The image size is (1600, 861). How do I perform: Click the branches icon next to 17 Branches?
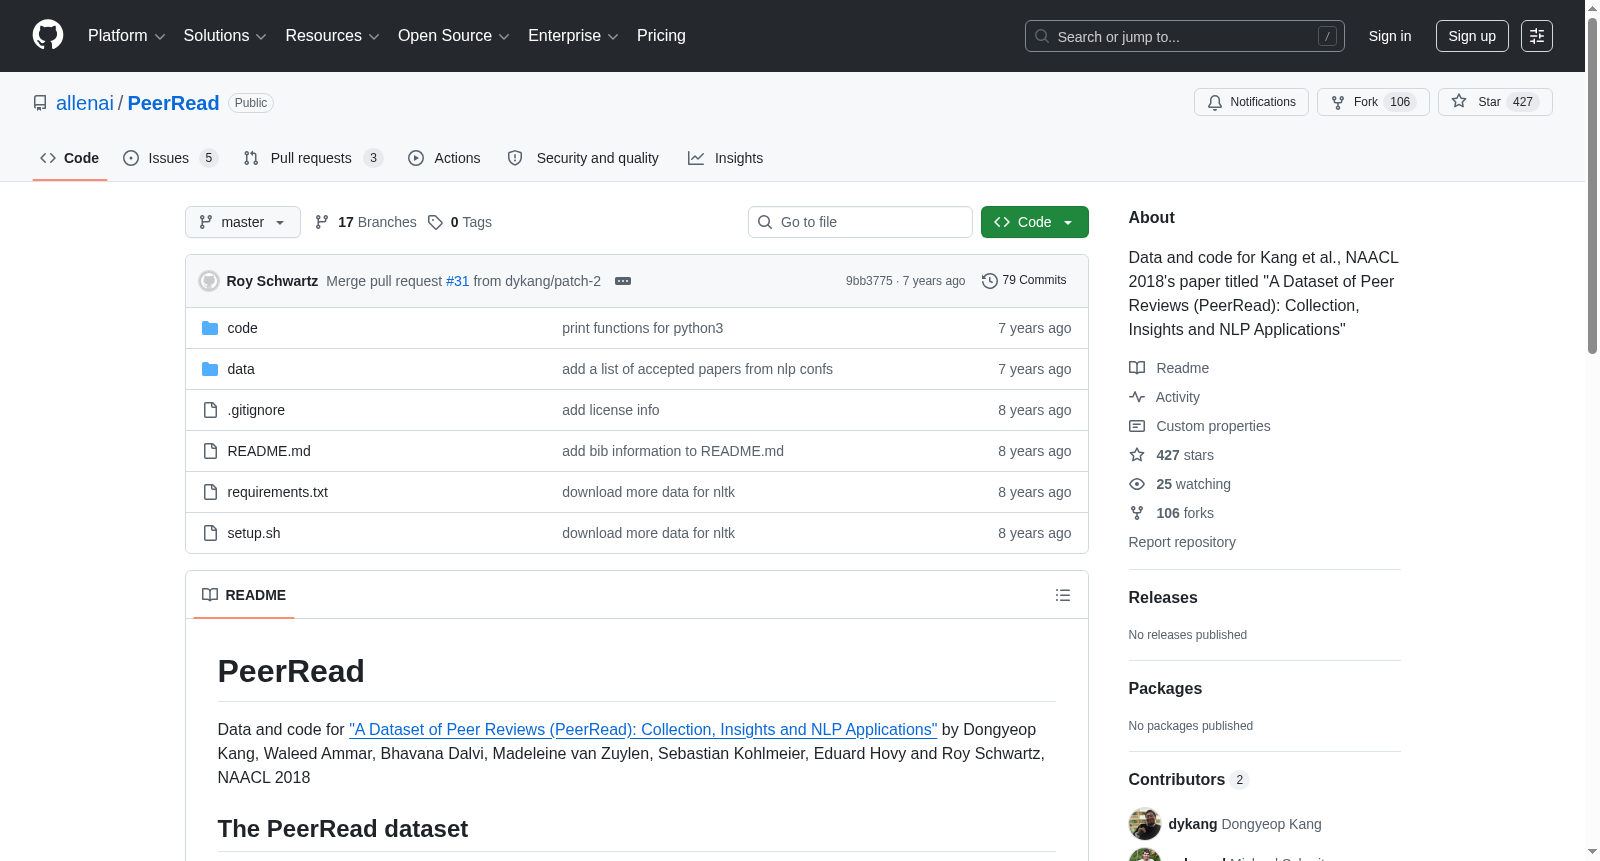pos(322,222)
